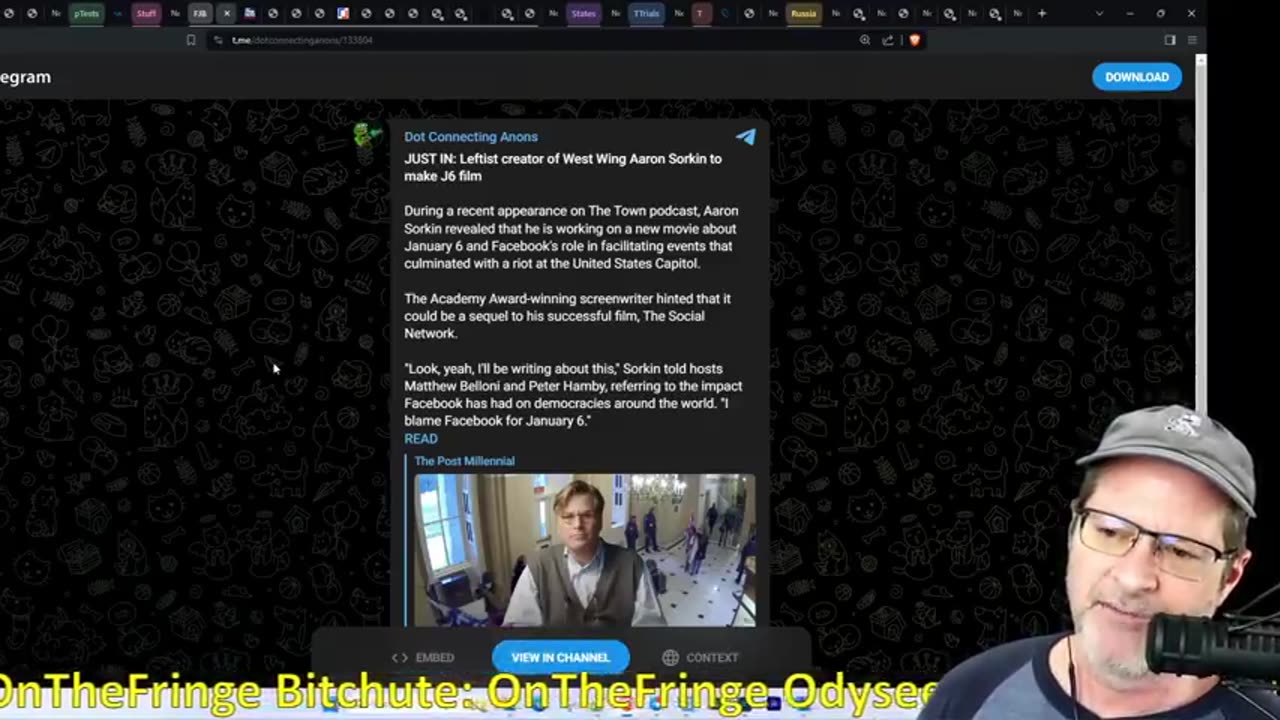Click the 'During a recent appearance' paragraph
1280x720 pixels.
point(571,237)
